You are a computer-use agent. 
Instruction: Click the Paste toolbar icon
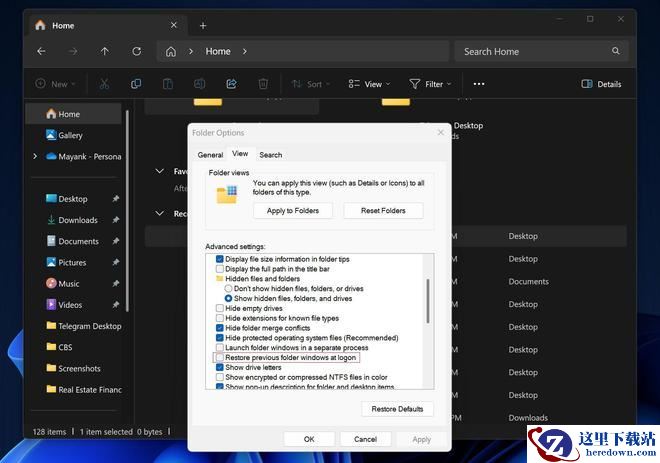point(168,84)
